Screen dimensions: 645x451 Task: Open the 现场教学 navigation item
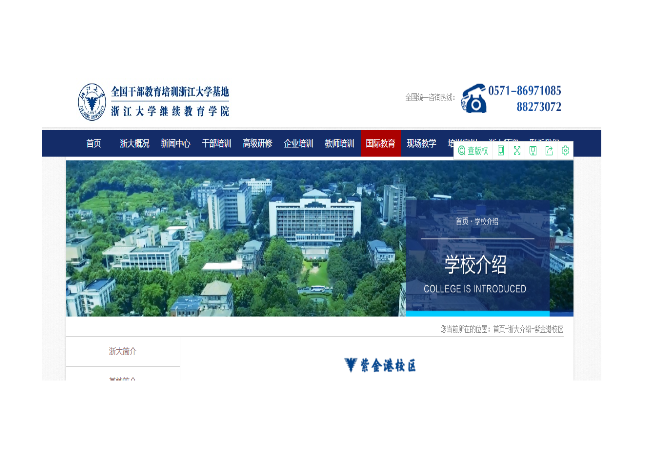pyautogui.click(x=422, y=143)
